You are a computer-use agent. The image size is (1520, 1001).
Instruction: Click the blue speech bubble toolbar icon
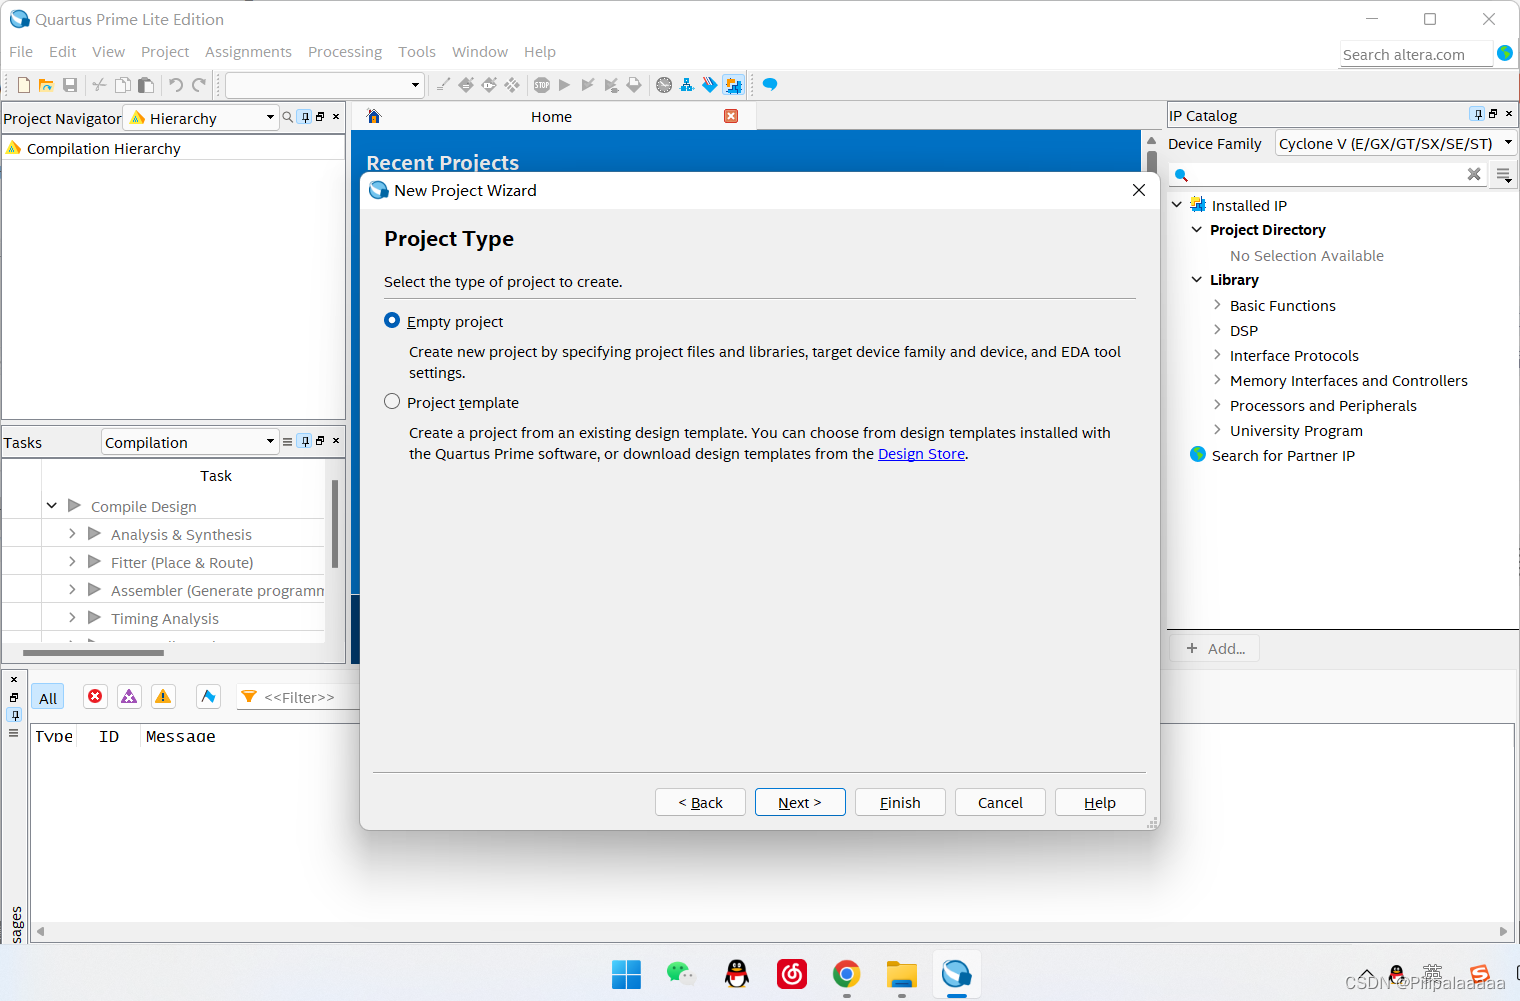pyautogui.click(x=770, y=85)
